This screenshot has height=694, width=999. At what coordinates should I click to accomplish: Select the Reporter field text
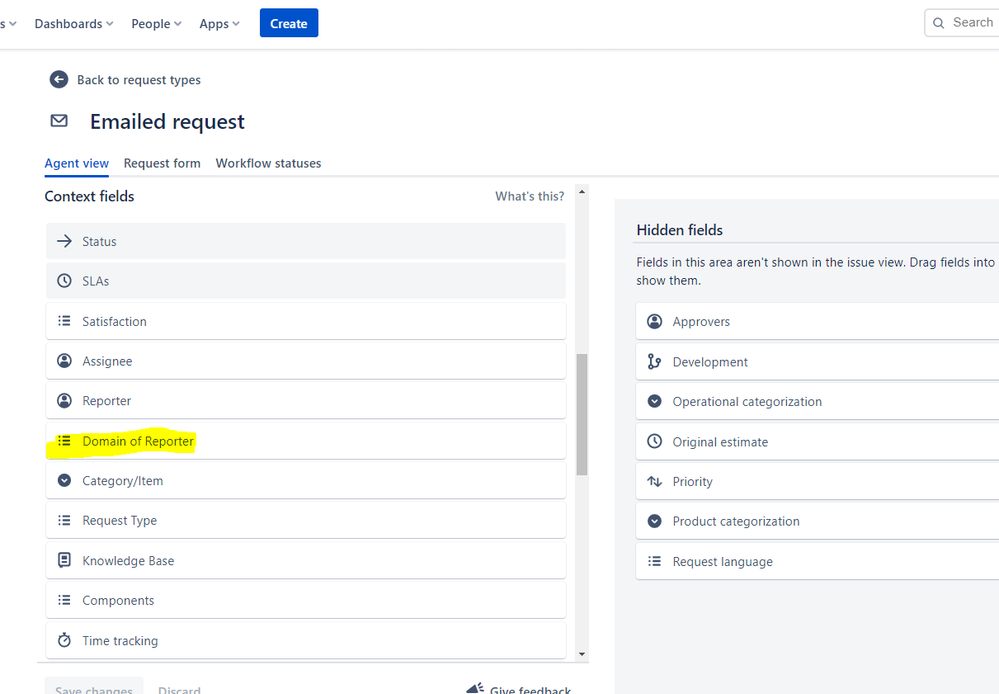coord(106,401)
